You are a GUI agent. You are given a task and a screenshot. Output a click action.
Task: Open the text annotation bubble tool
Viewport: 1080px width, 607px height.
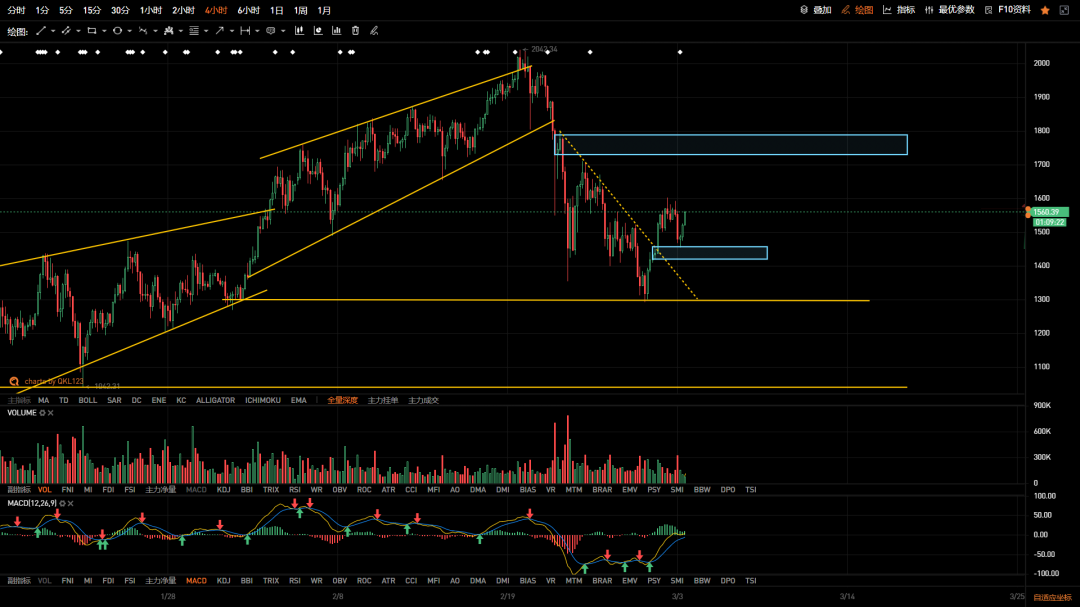pyautogui.click(x=270, y=31)
